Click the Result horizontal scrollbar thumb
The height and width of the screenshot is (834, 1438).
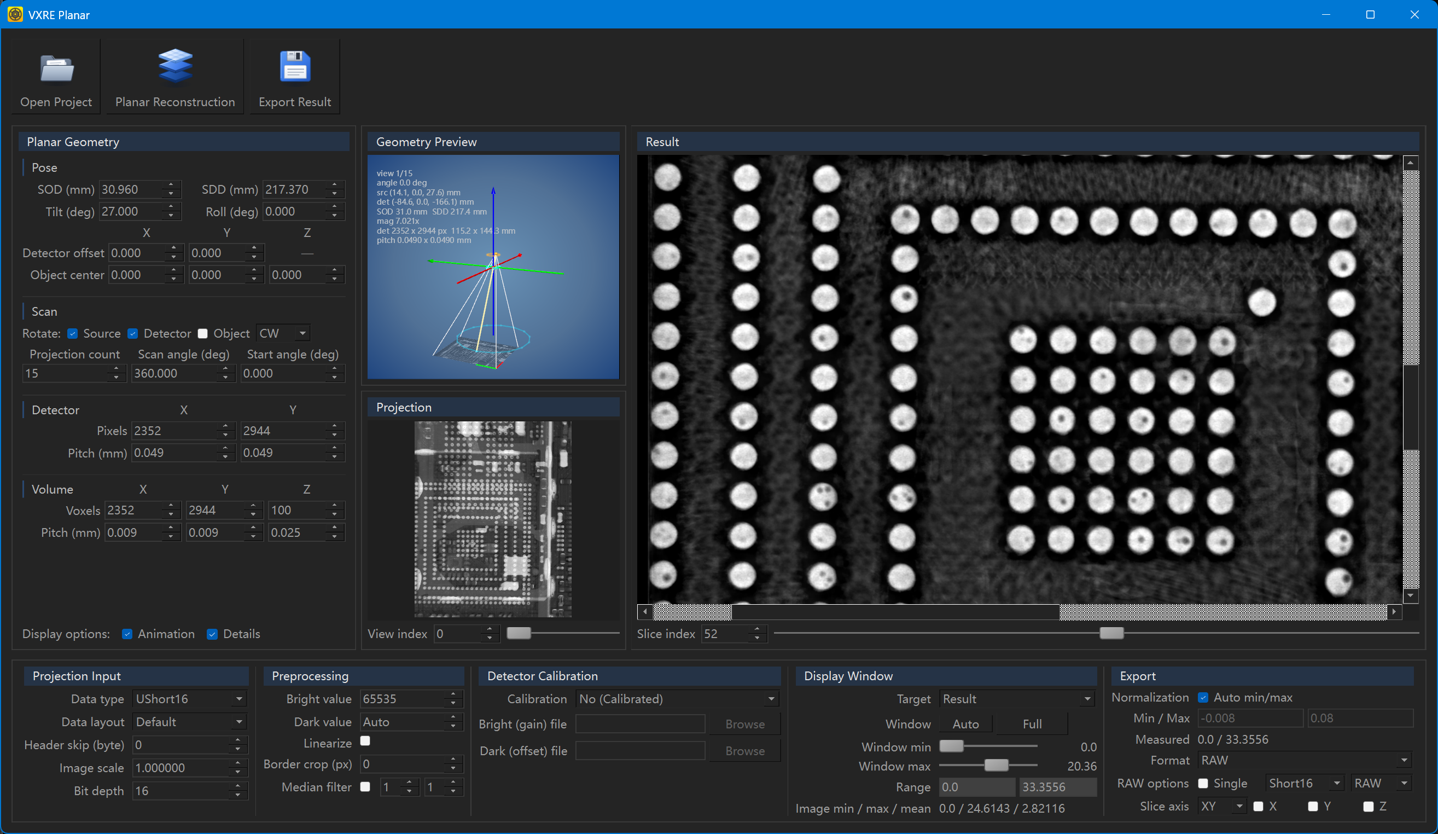[895, 611]
